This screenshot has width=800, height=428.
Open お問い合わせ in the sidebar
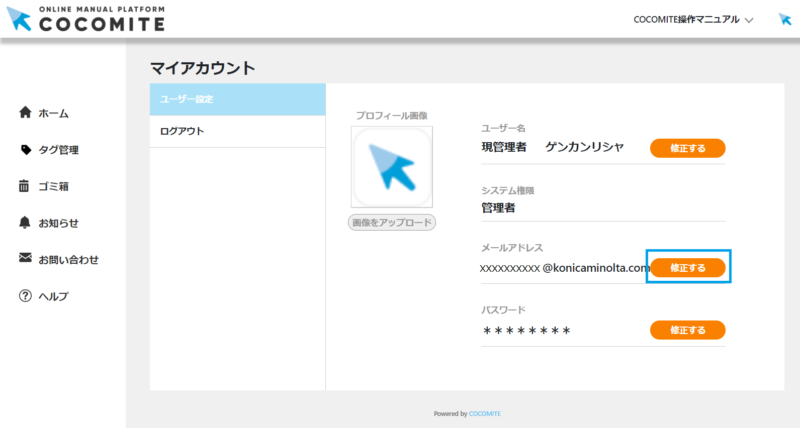[68, 259]
